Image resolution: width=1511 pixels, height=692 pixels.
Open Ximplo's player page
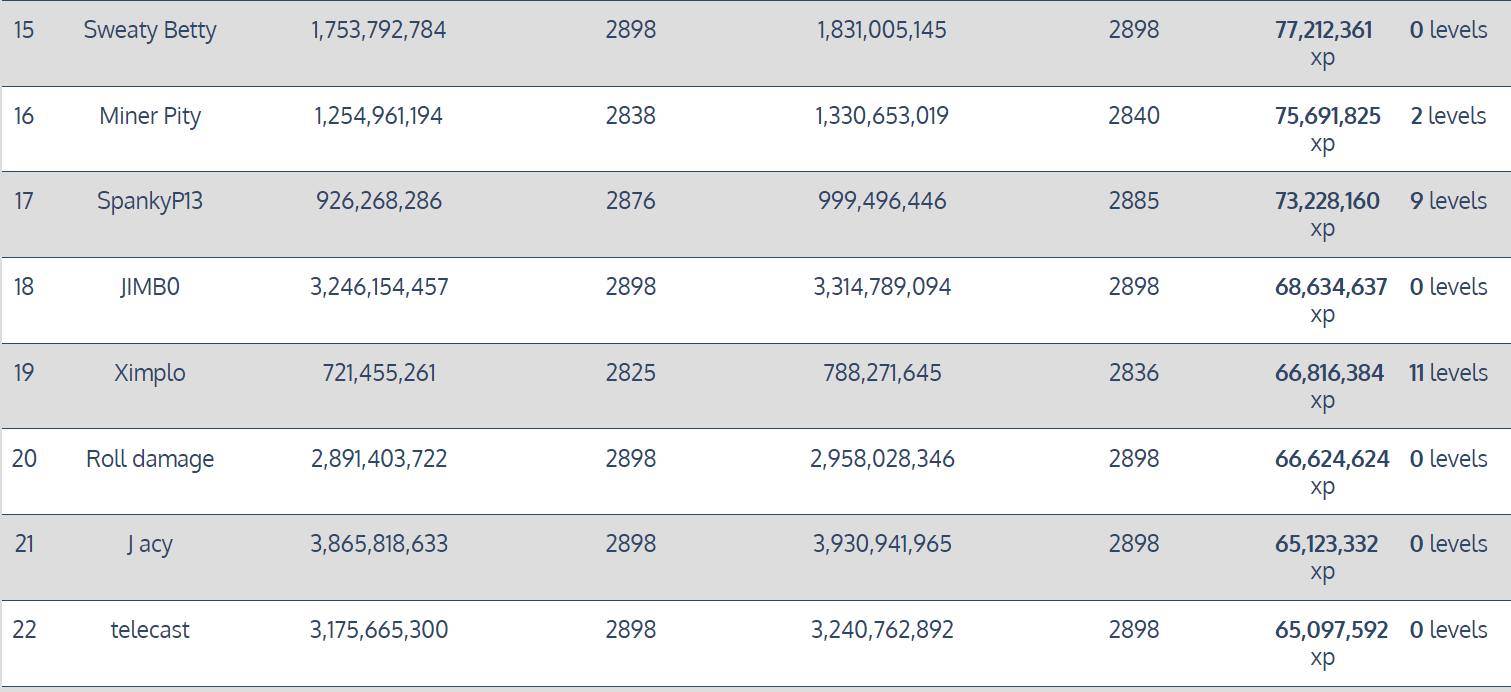tap(150, 373)
